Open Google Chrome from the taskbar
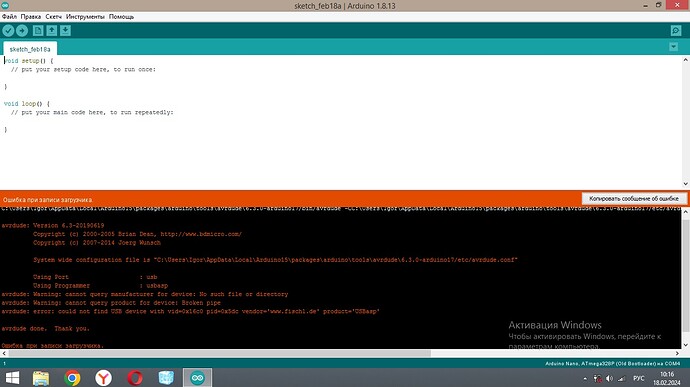This screenshot has width=690, height=387. [72, 378]
